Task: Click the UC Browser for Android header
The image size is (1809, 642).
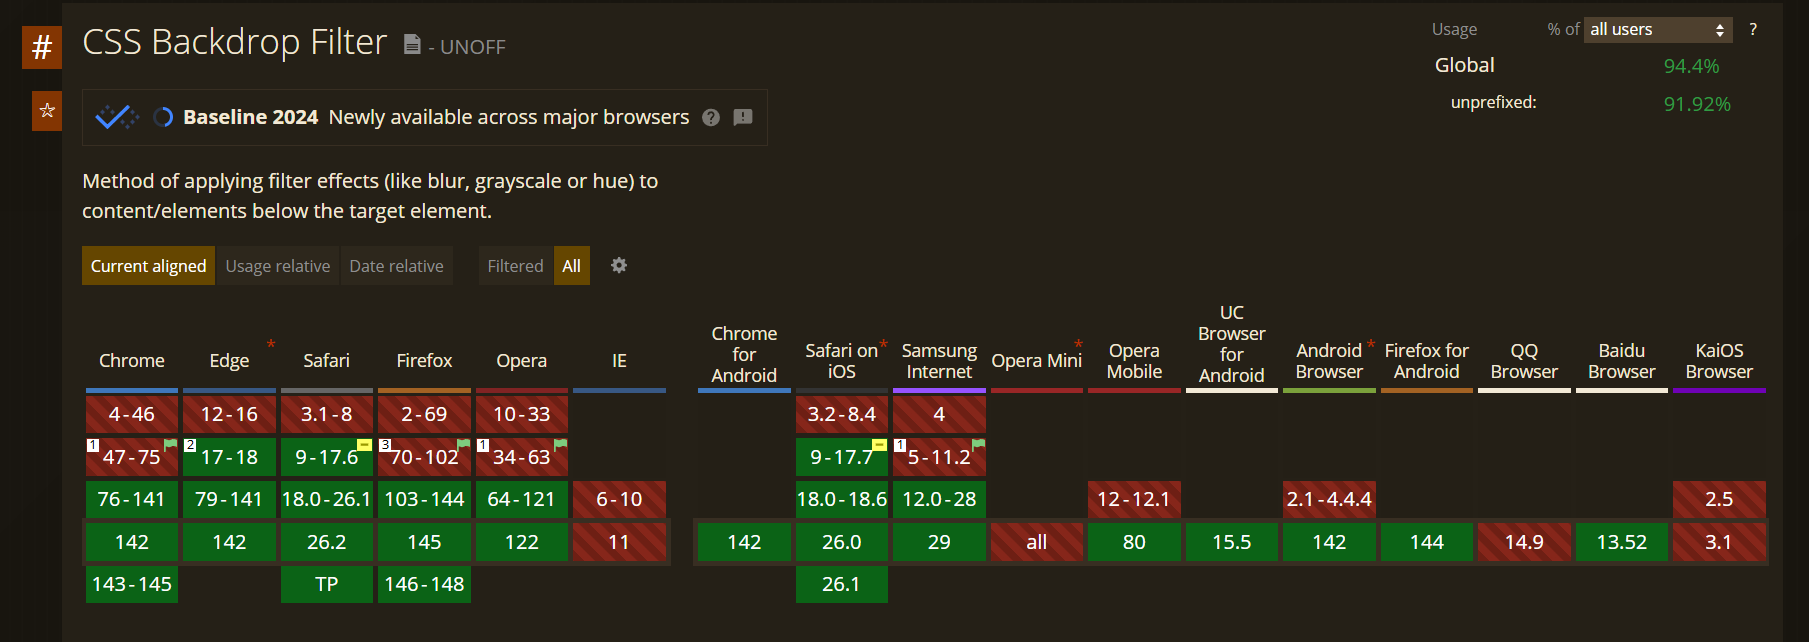Action: tap(1232, 344)
